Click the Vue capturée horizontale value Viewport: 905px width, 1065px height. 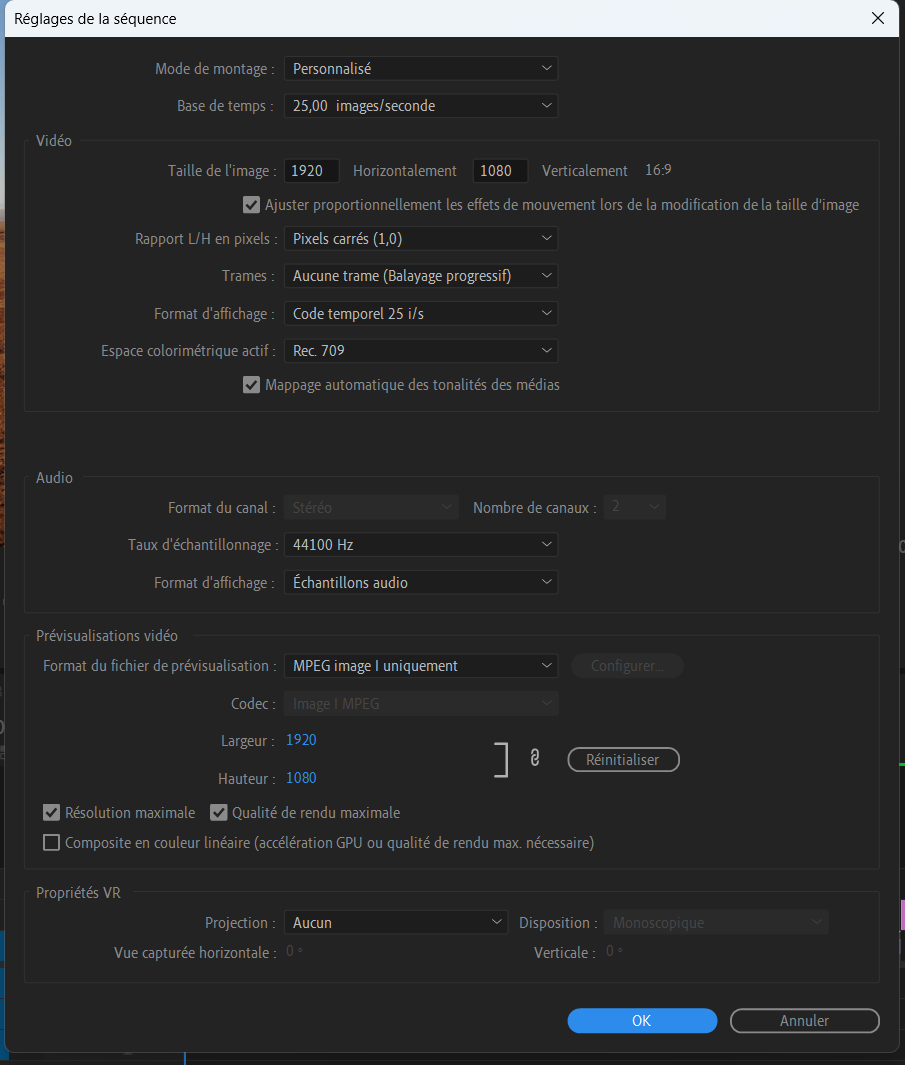294,951
